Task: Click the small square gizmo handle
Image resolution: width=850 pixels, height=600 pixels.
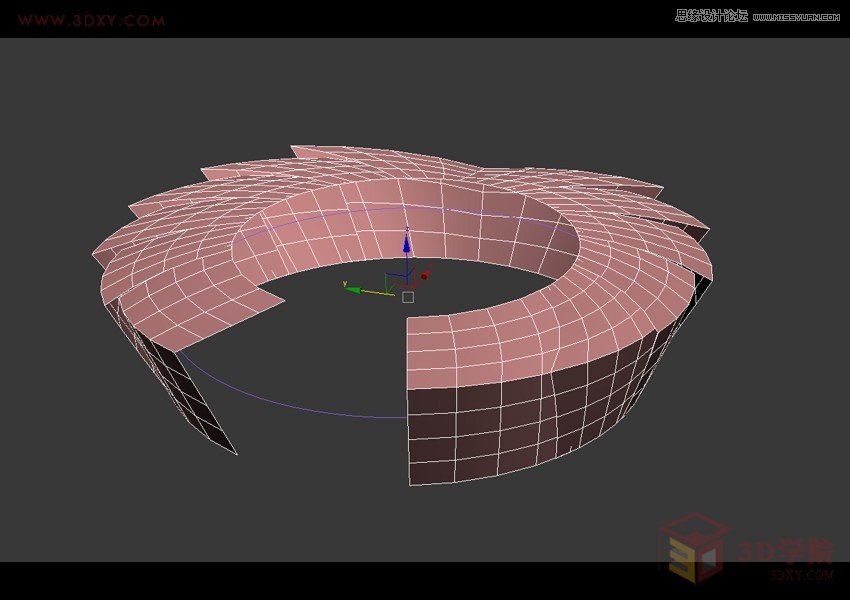Action: pyautogui.click(x=408, y=297)
